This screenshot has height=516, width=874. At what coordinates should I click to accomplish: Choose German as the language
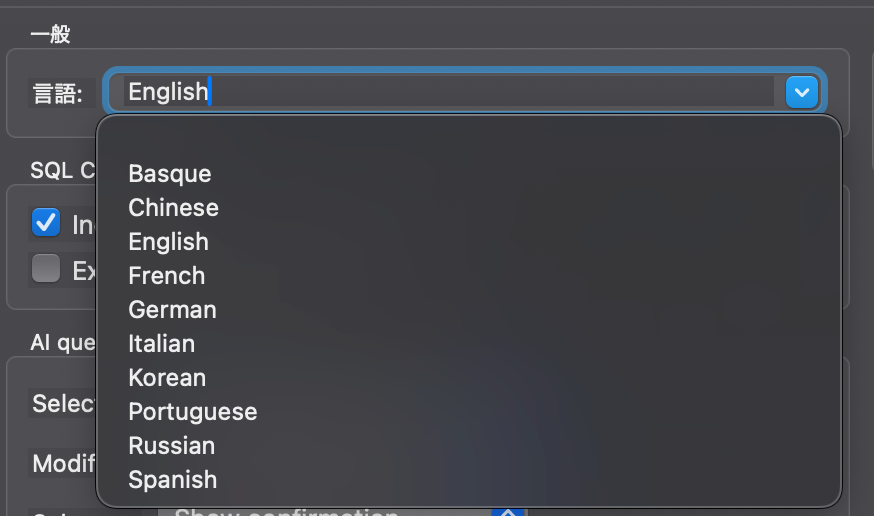pos(172,310)
